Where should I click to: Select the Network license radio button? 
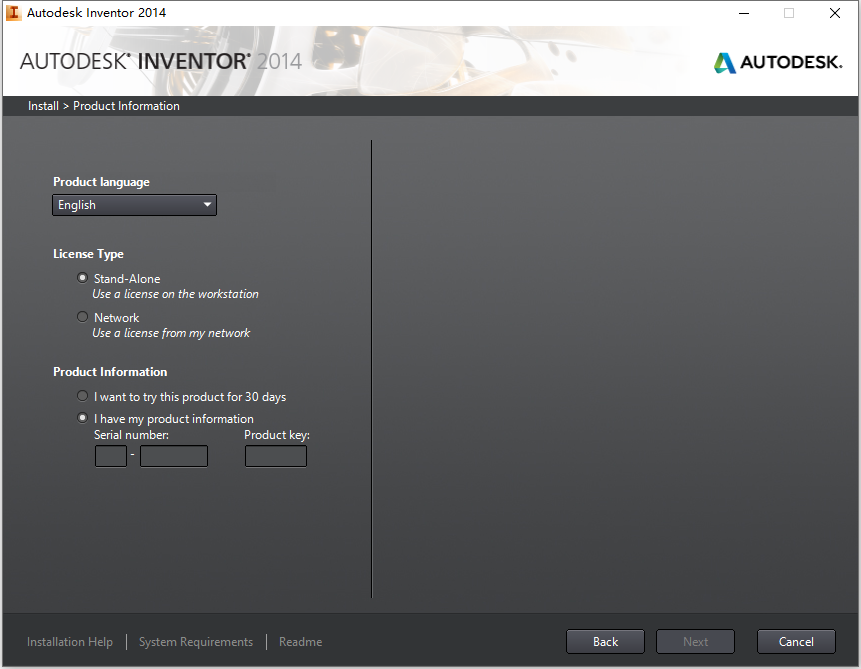[x=82, y=317]
